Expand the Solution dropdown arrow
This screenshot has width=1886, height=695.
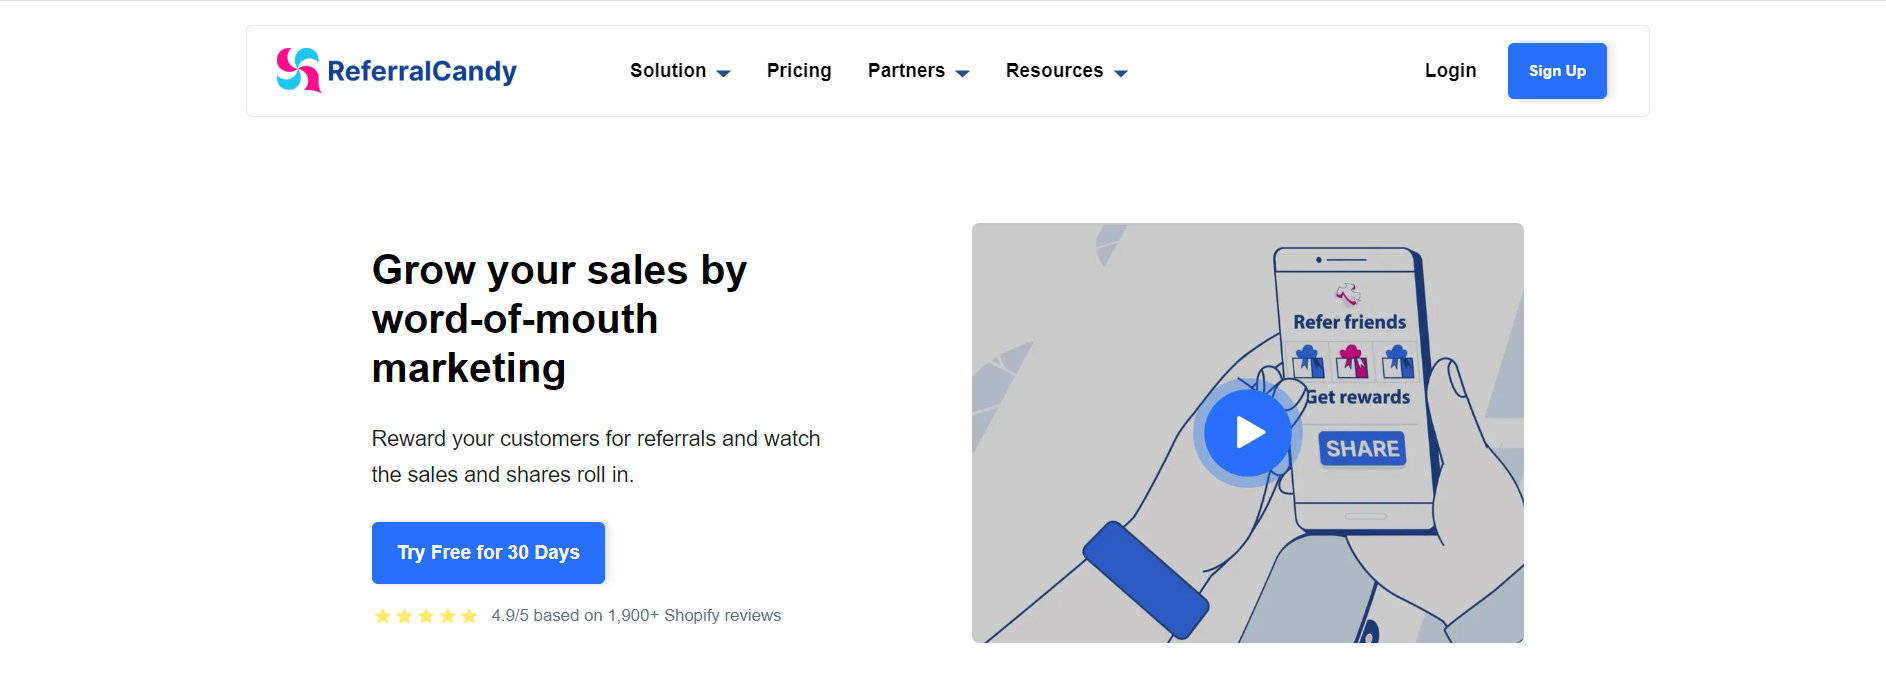click(724, 73)
